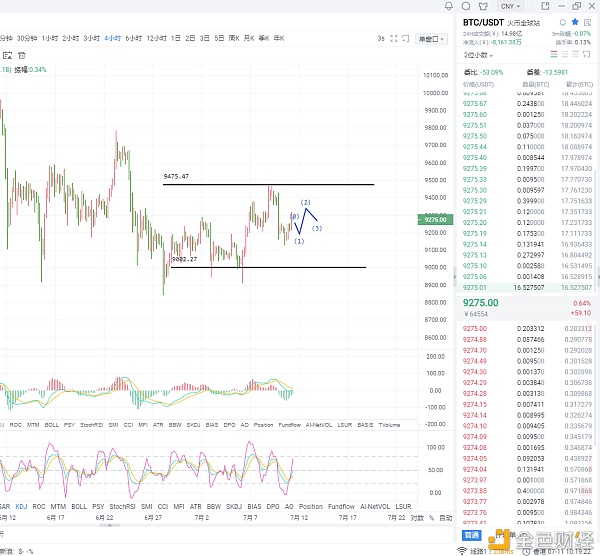Switch chart to 1日 timeframe
Screen dimensions: 600x556
176,38
